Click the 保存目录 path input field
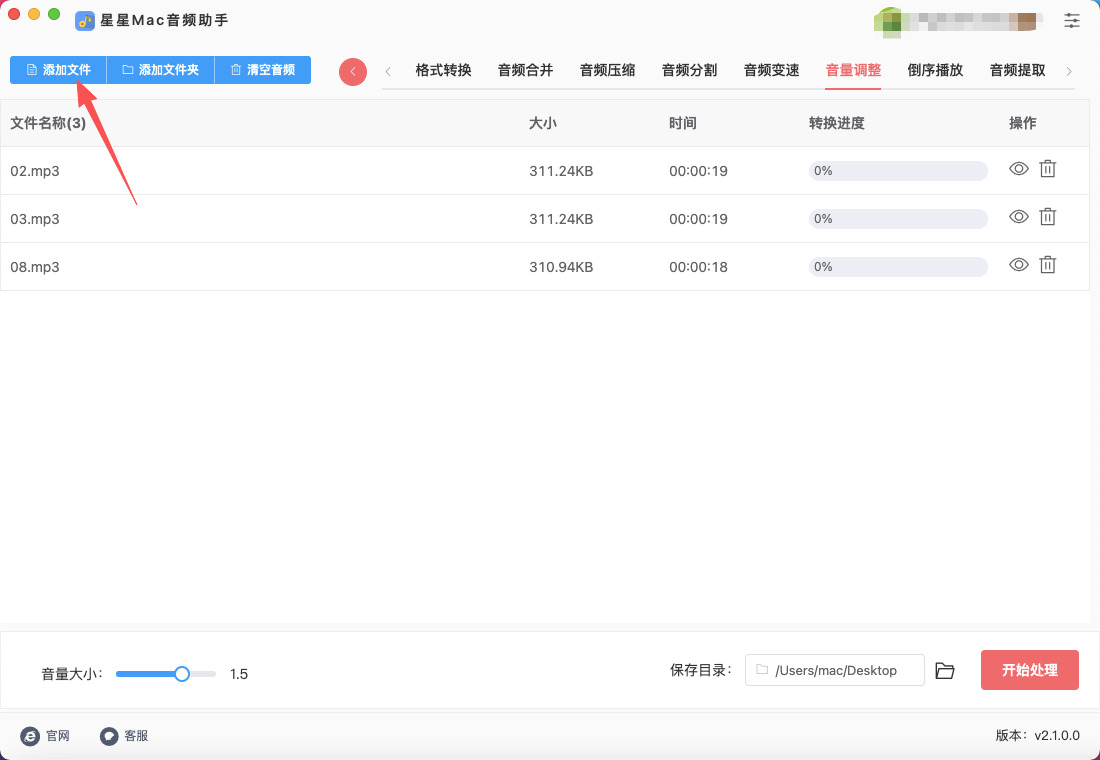The height and width of the screenshot is (760, 1100). pyautogui.click(x=835, y=670)
